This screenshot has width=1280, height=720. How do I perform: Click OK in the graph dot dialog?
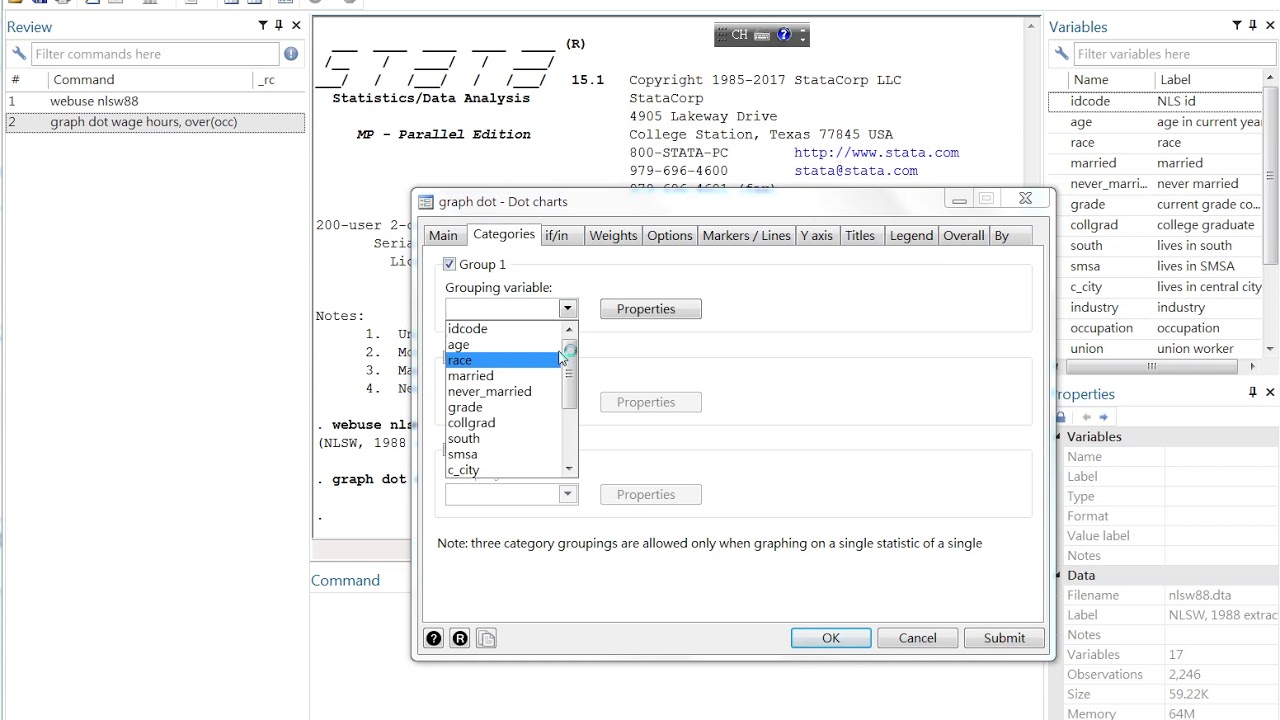[831, 638]
